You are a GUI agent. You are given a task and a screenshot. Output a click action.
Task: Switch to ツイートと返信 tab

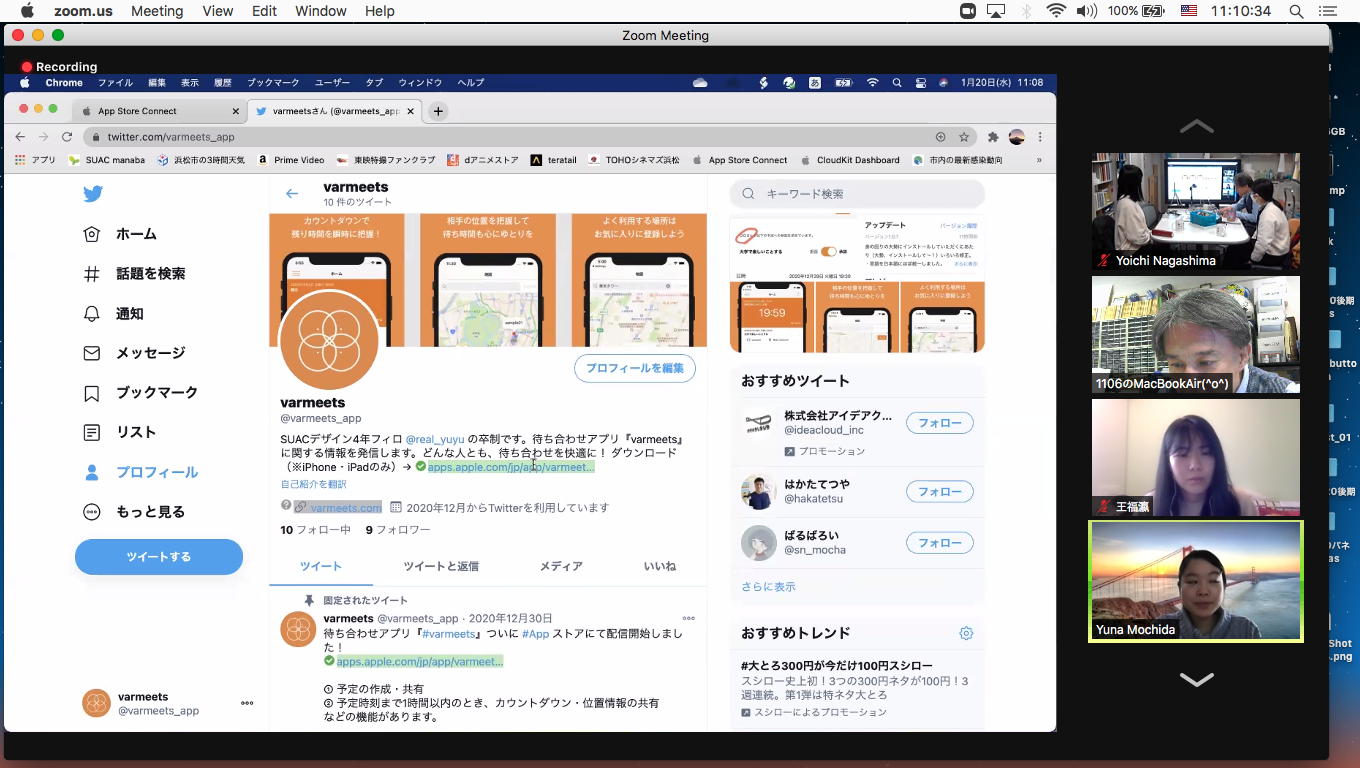click(x=441, y=566)
